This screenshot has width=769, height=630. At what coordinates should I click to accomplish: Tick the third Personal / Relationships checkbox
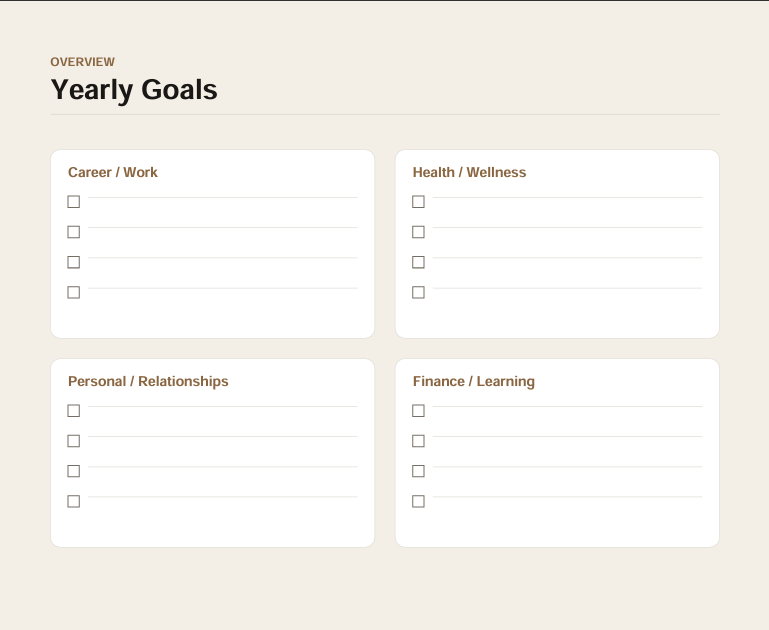(74, 471)
